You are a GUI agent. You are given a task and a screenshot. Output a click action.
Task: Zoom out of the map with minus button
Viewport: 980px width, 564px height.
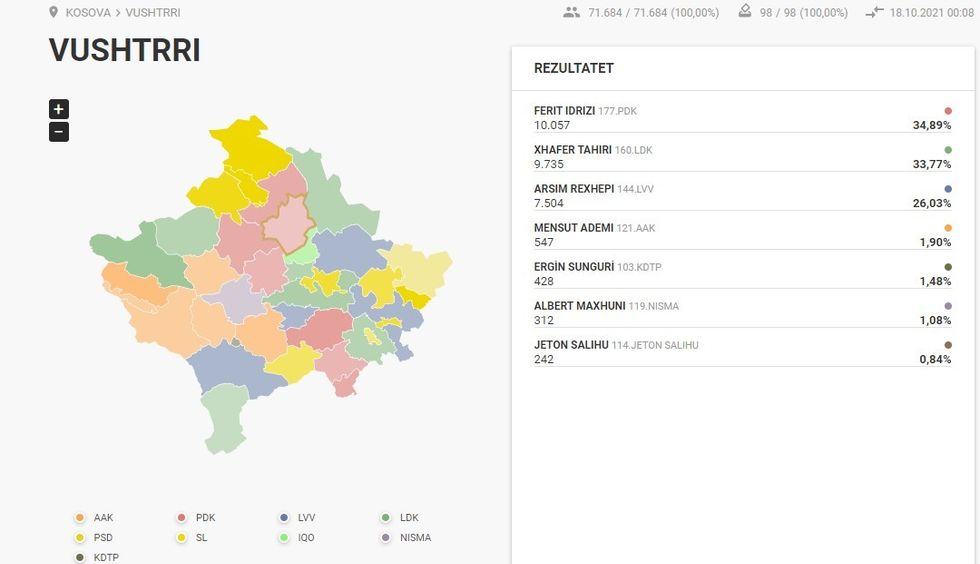(59, 132)
